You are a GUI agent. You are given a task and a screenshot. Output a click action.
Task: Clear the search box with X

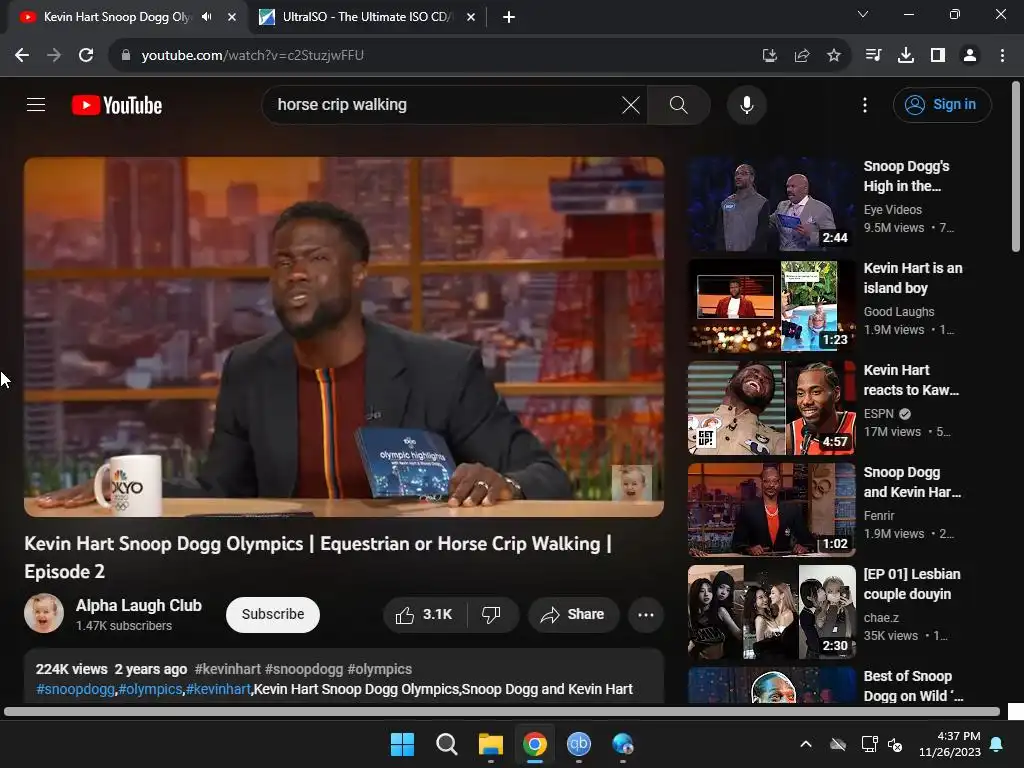(631, 104)
